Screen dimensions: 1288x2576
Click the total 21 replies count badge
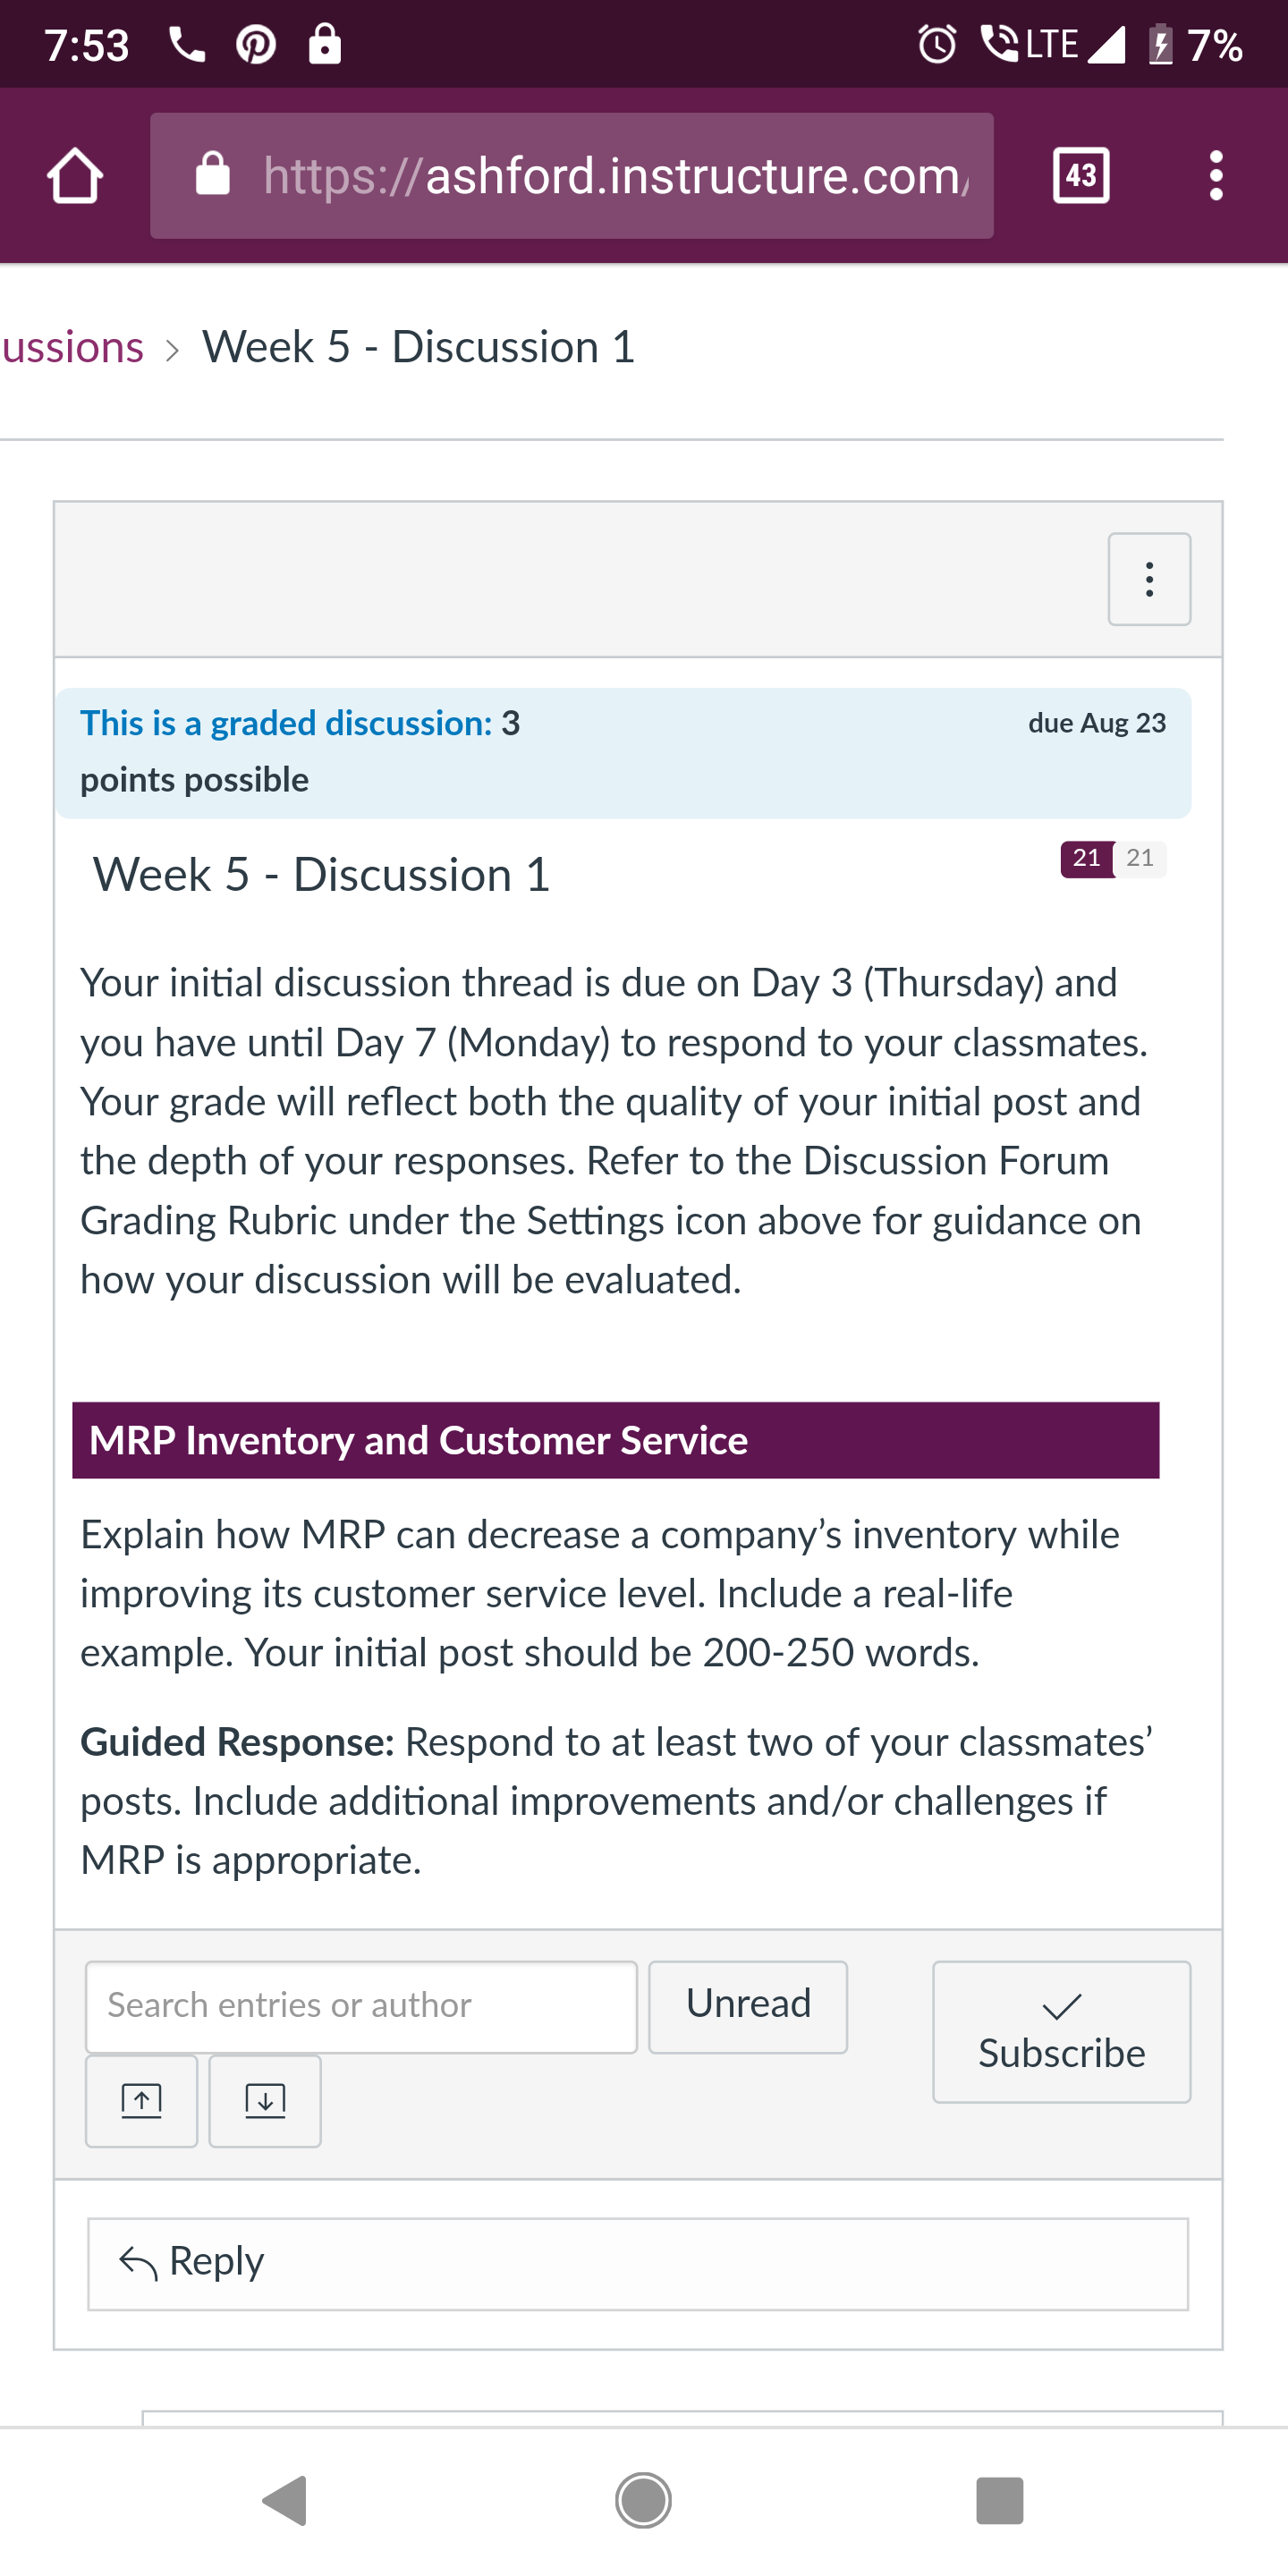[1140, 858]
